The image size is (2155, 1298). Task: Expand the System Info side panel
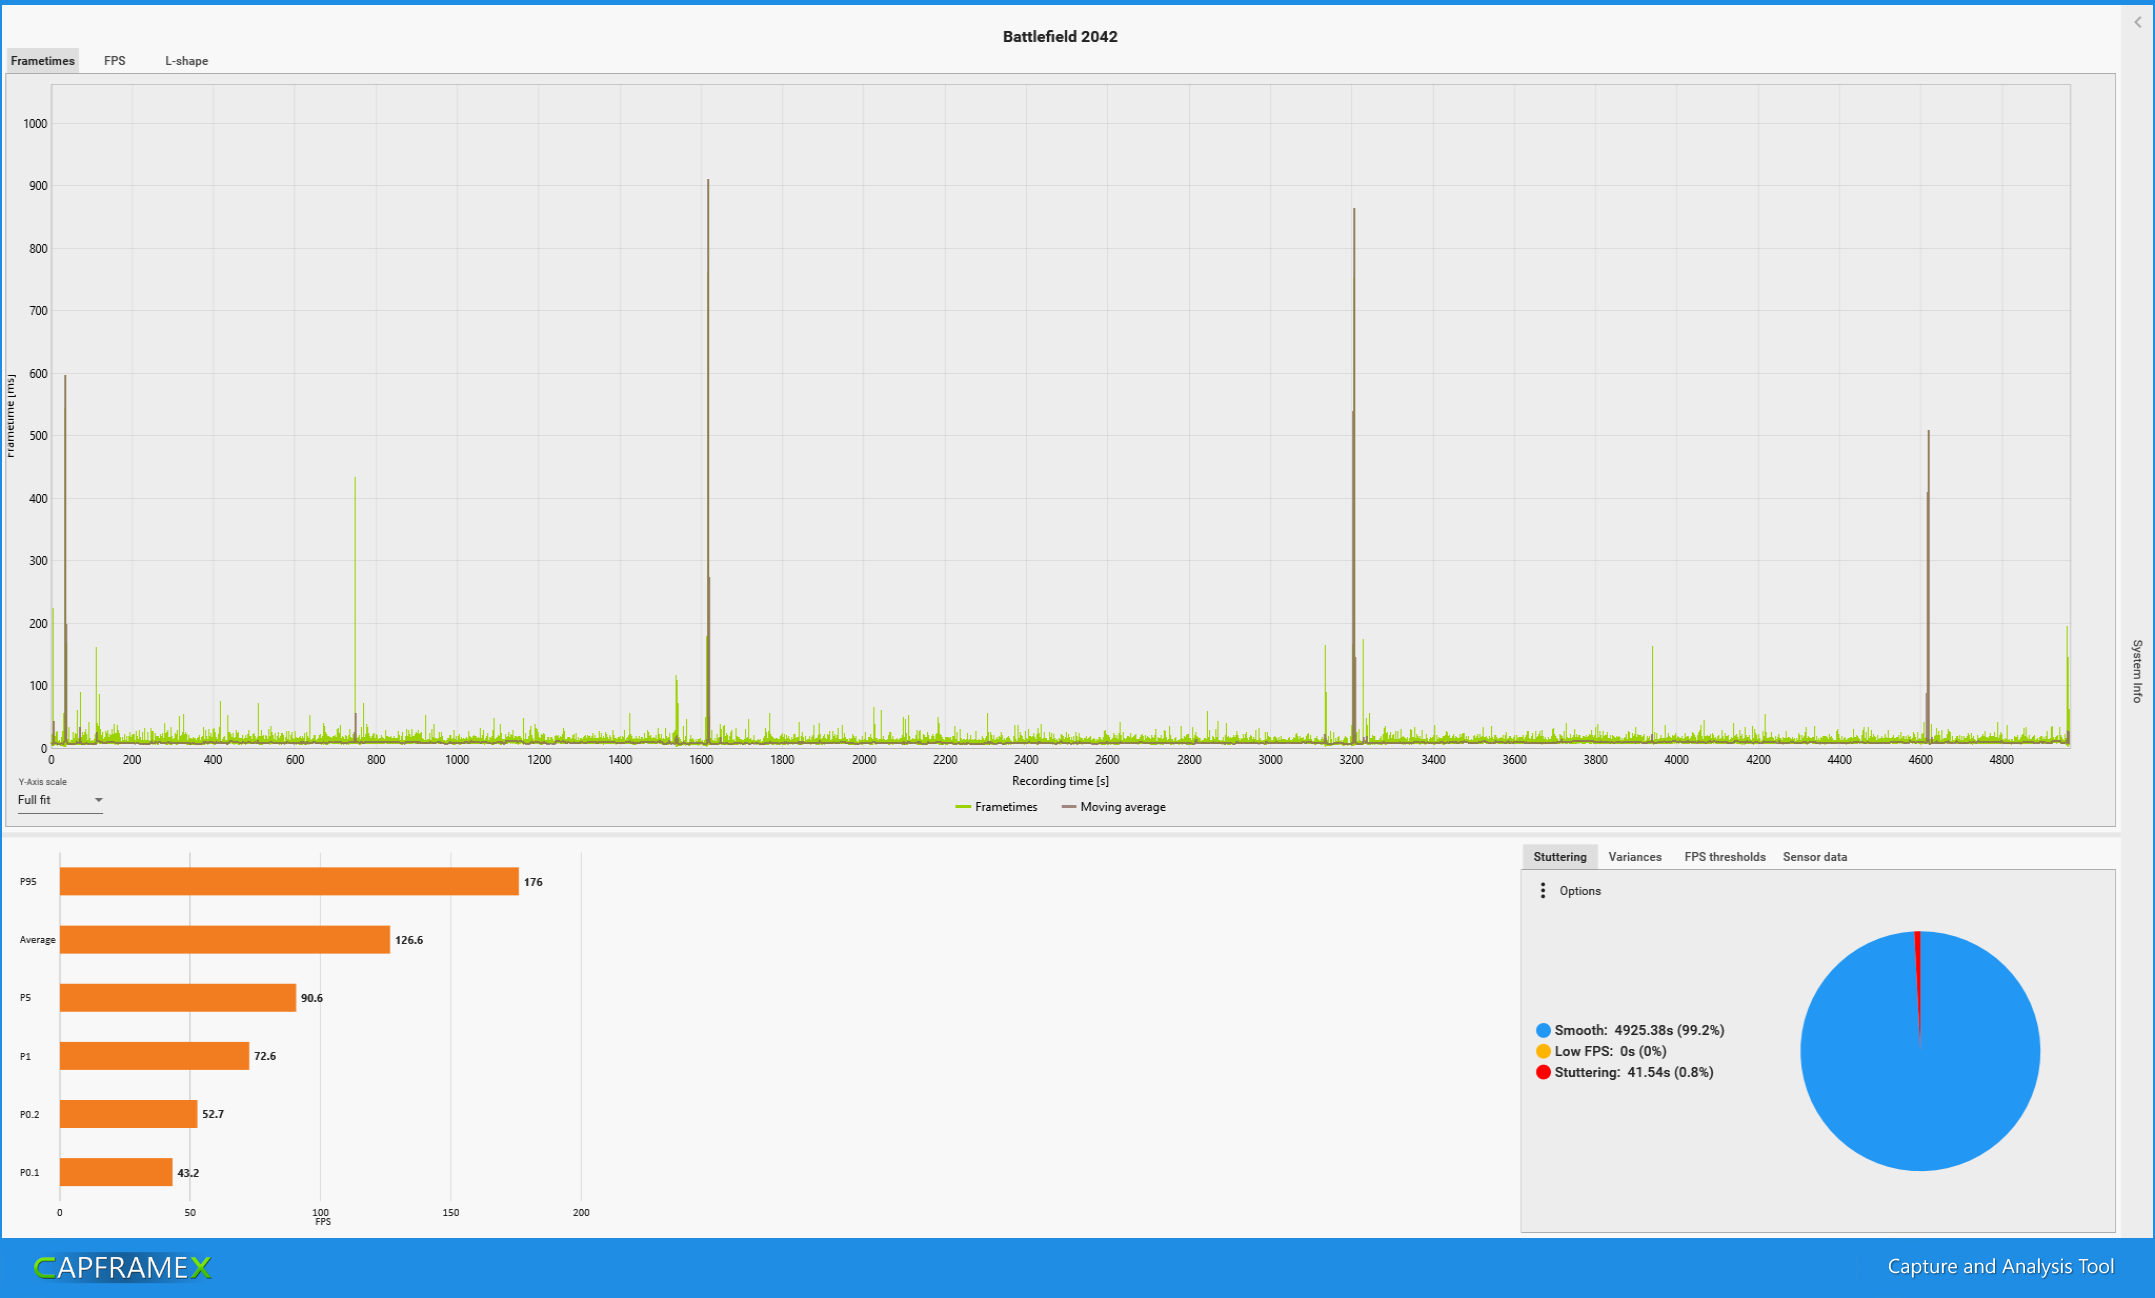(2137, 670)
